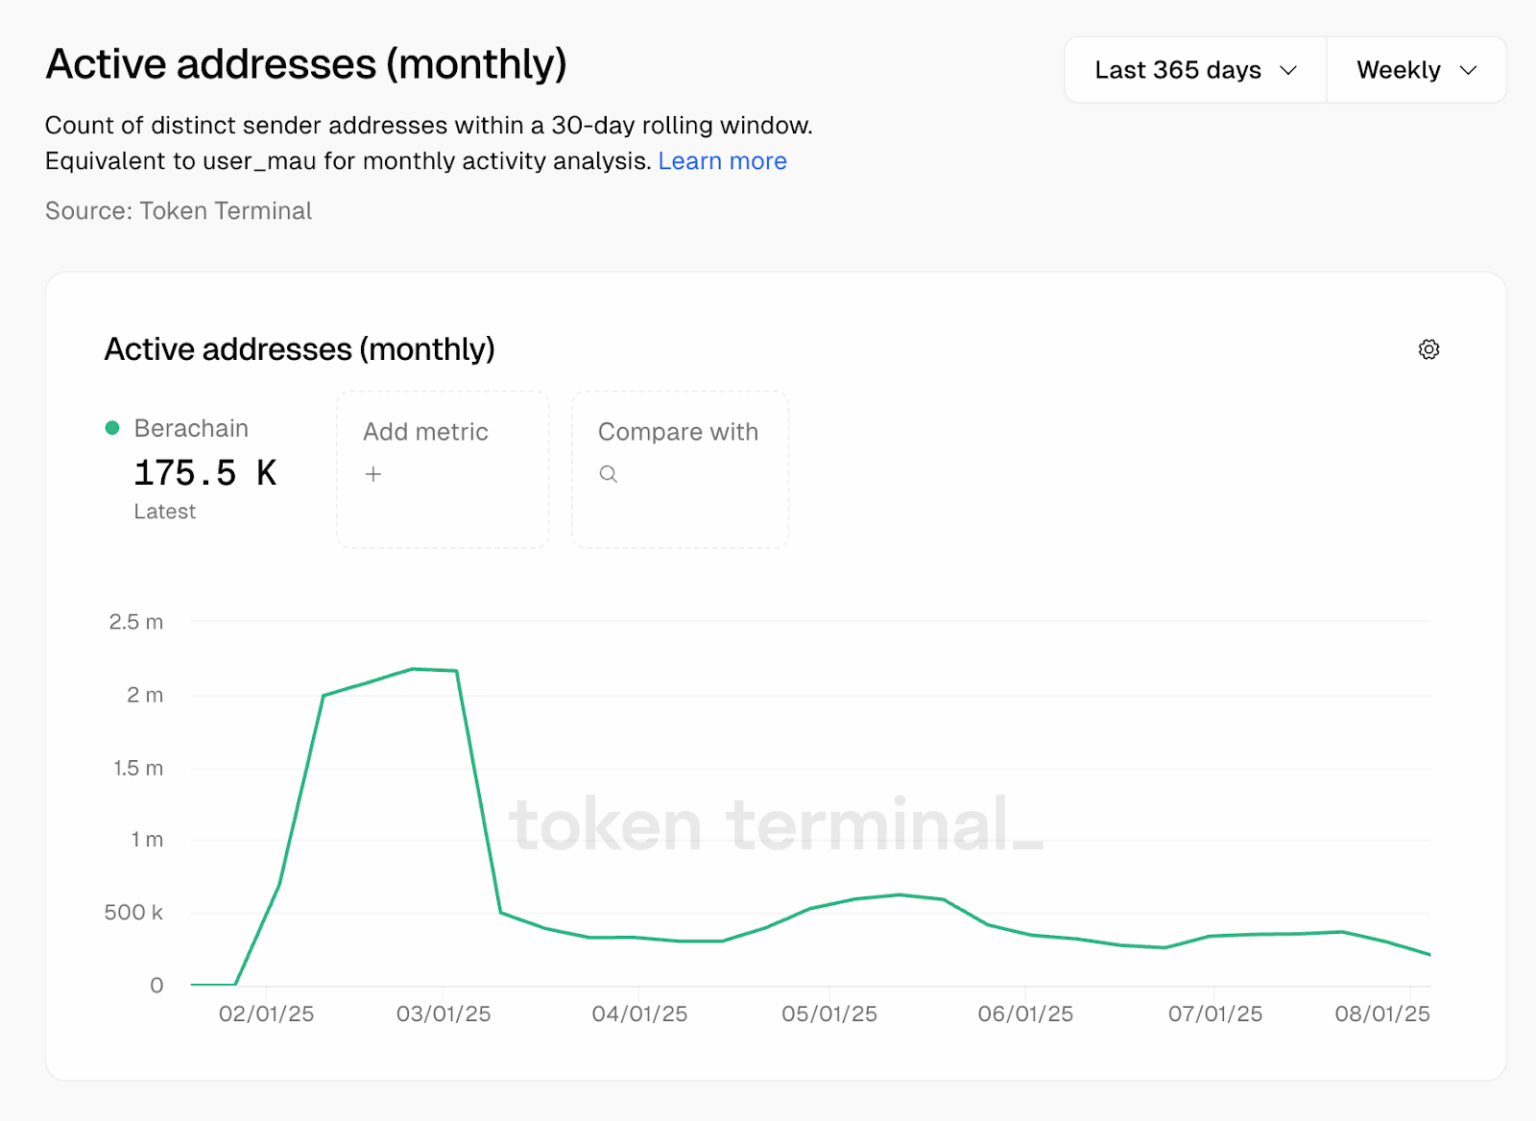Click the Compare with panel
The image size is (1536, 1121).
(679, 470)
